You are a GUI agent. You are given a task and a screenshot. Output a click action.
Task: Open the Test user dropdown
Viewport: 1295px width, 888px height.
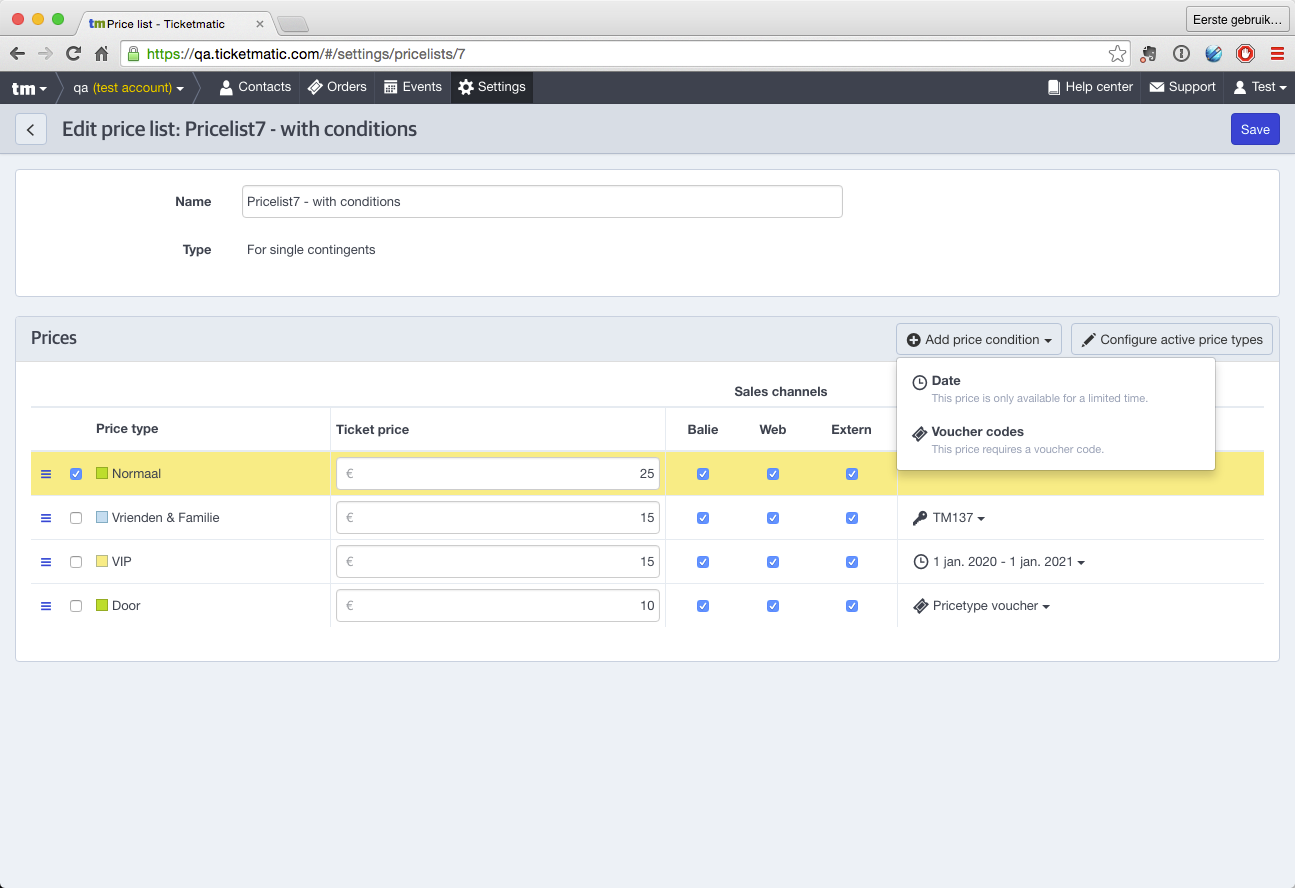click(x=1260, y=87)
